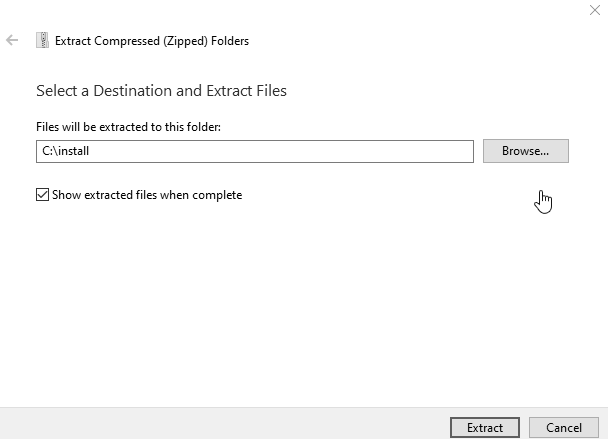
Task: Click the 'Files will be extracted to this folder:' label
Action: [128, 127]
